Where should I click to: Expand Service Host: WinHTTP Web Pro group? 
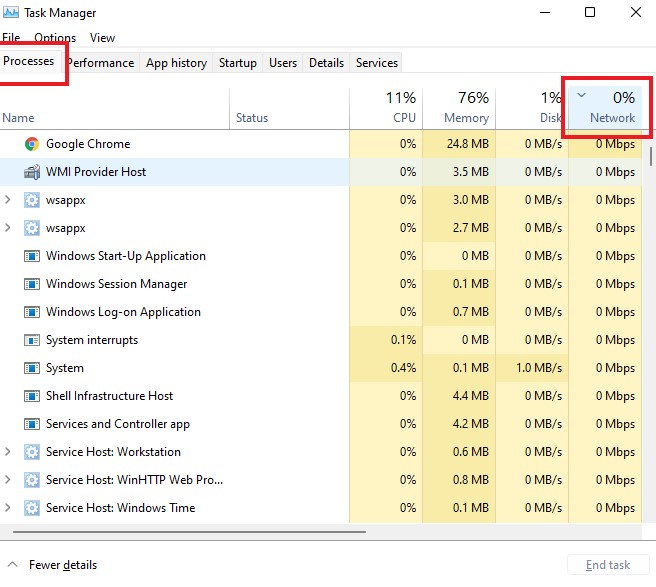click(8, 480)
